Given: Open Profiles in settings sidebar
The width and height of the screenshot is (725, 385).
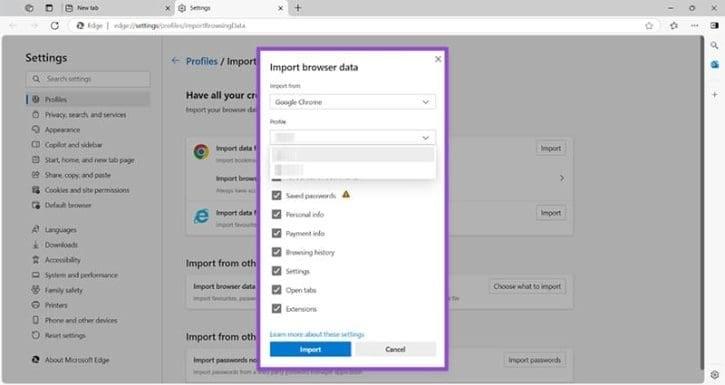Looking at the screenshot, I should [88, 99].
